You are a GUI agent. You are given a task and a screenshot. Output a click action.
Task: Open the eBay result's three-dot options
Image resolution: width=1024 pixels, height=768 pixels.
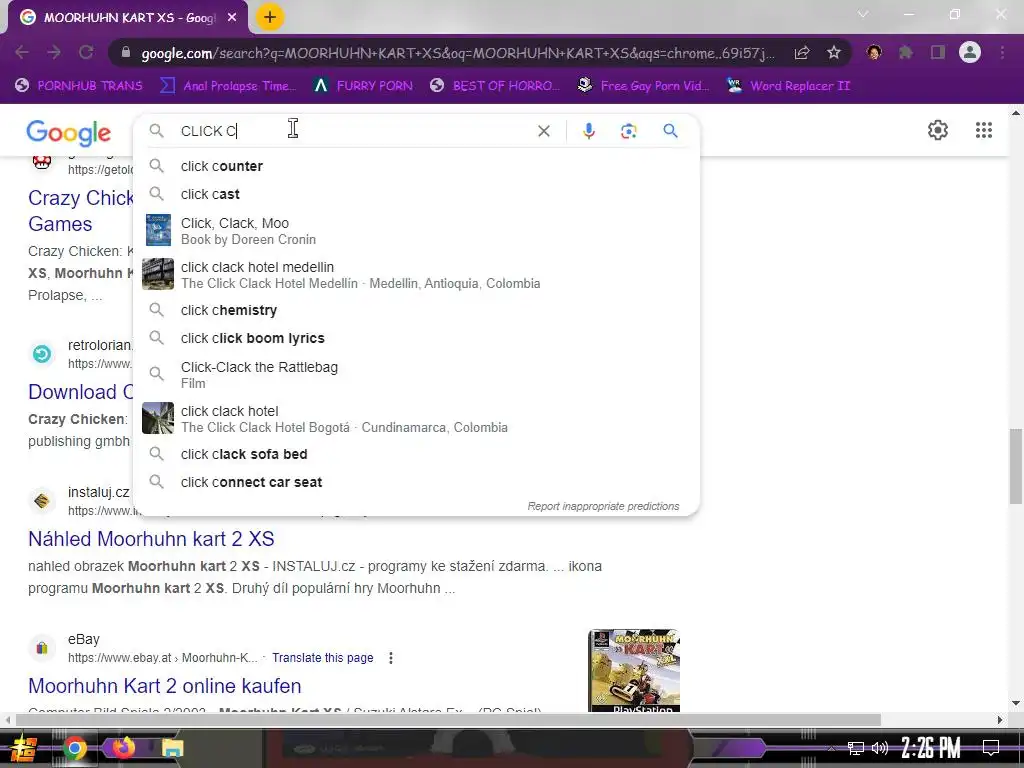point(391,658)
